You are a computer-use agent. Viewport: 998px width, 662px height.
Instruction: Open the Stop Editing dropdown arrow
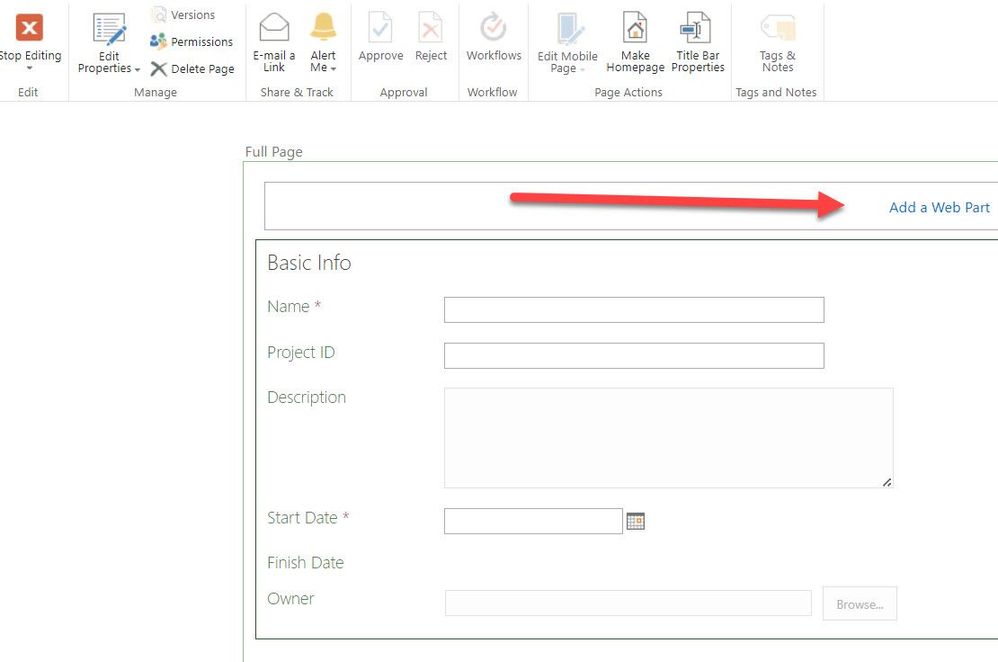coord(29,67)
